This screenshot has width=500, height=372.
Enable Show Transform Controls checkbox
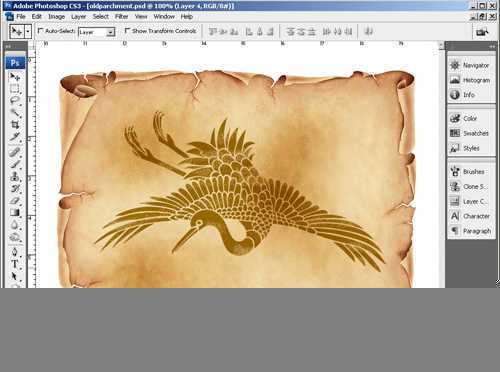pyautogui.click(x=127, y=31)
